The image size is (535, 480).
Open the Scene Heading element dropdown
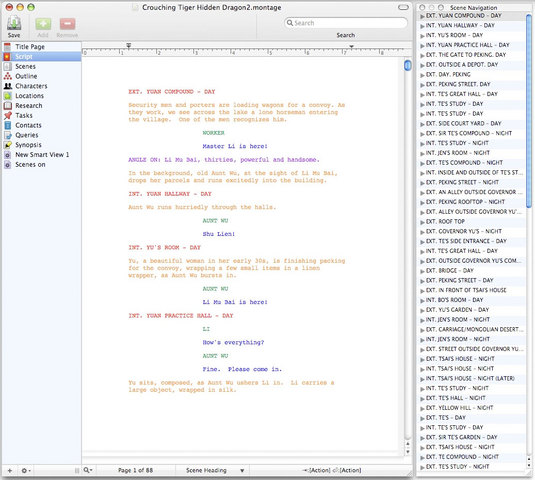click(x=215, y=470)
